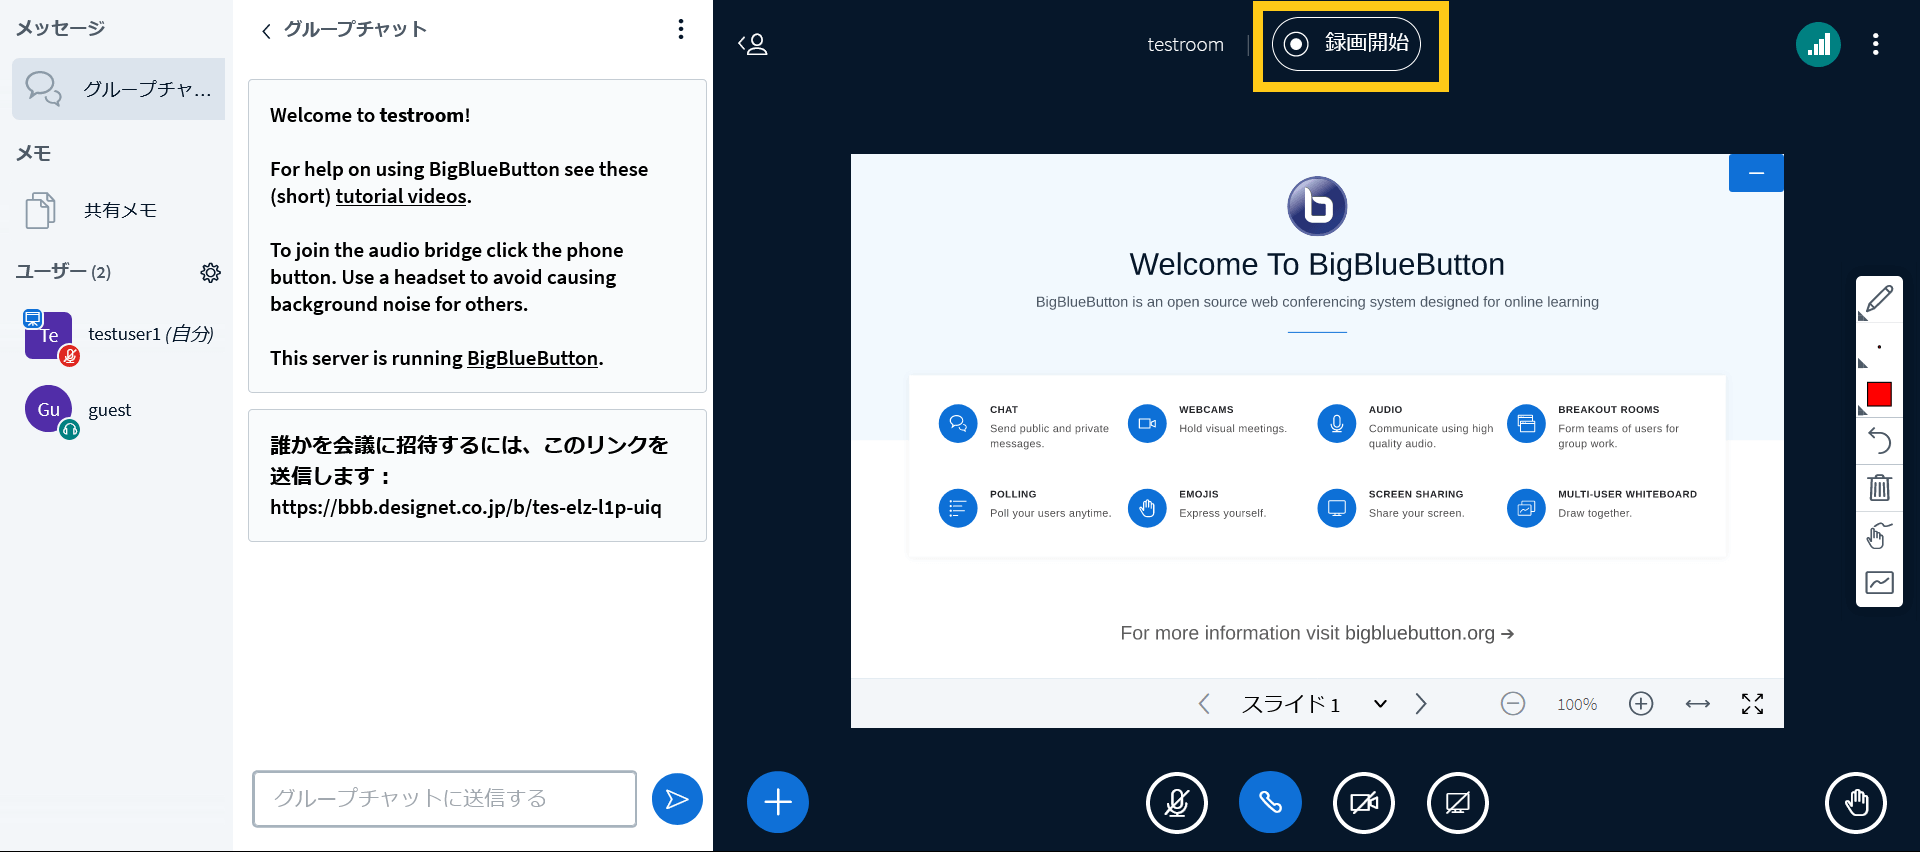
Task: Toggle screen sharing button
Action: [x=1458, y=802]
